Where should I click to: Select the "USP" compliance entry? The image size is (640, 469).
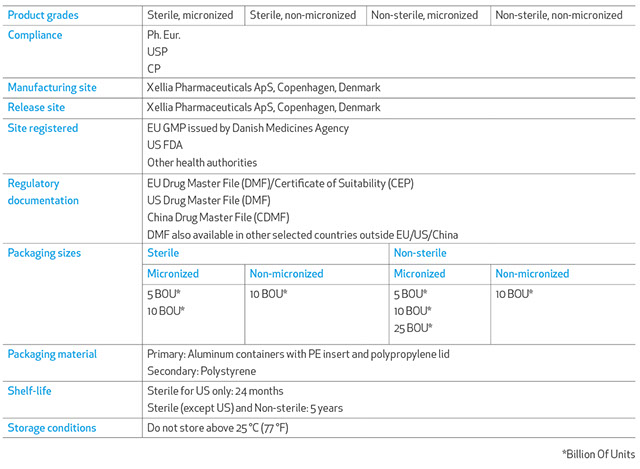coord(157,52)
